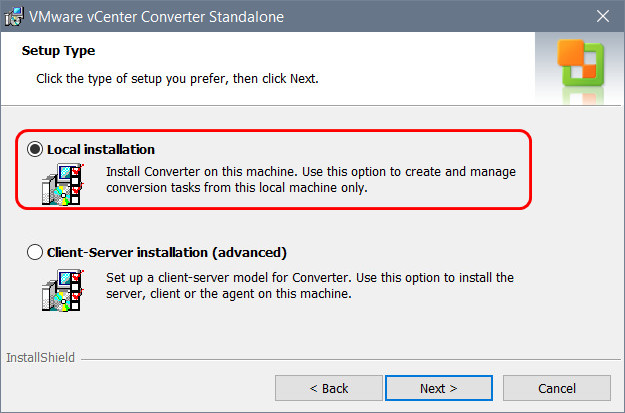
Task: Close the VMware Converter installer window
Action: [x=603, y=16]
